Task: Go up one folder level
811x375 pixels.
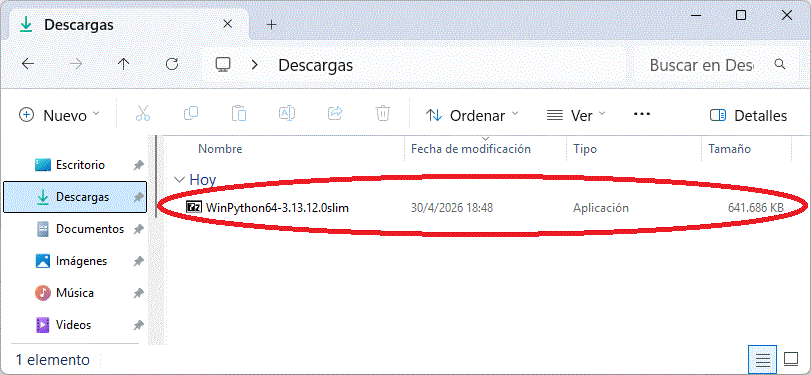Action: pos(123,65)
